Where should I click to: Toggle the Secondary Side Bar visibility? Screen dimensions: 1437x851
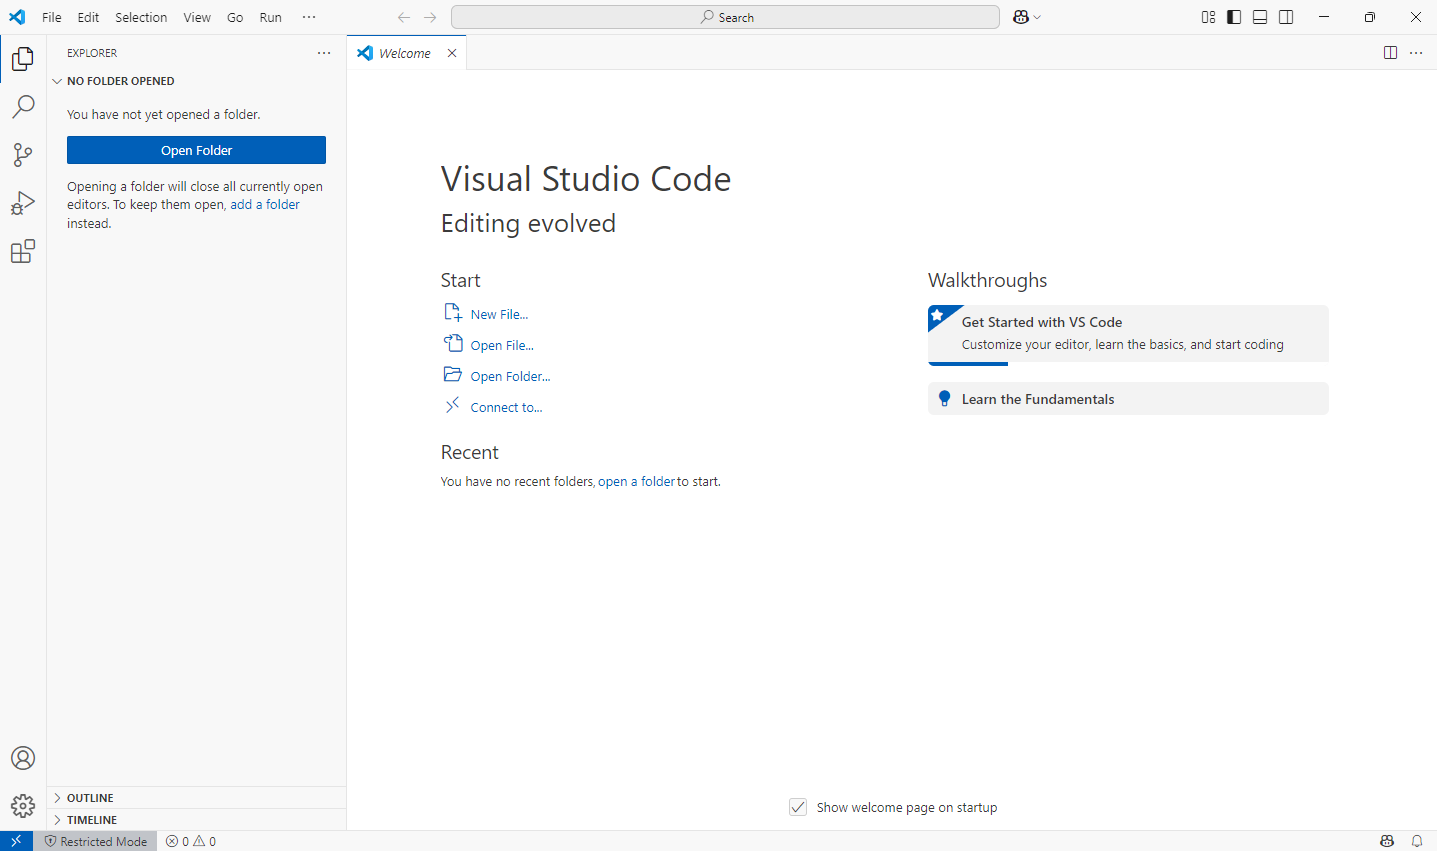pyautogui.click(x=1286, y=17)
